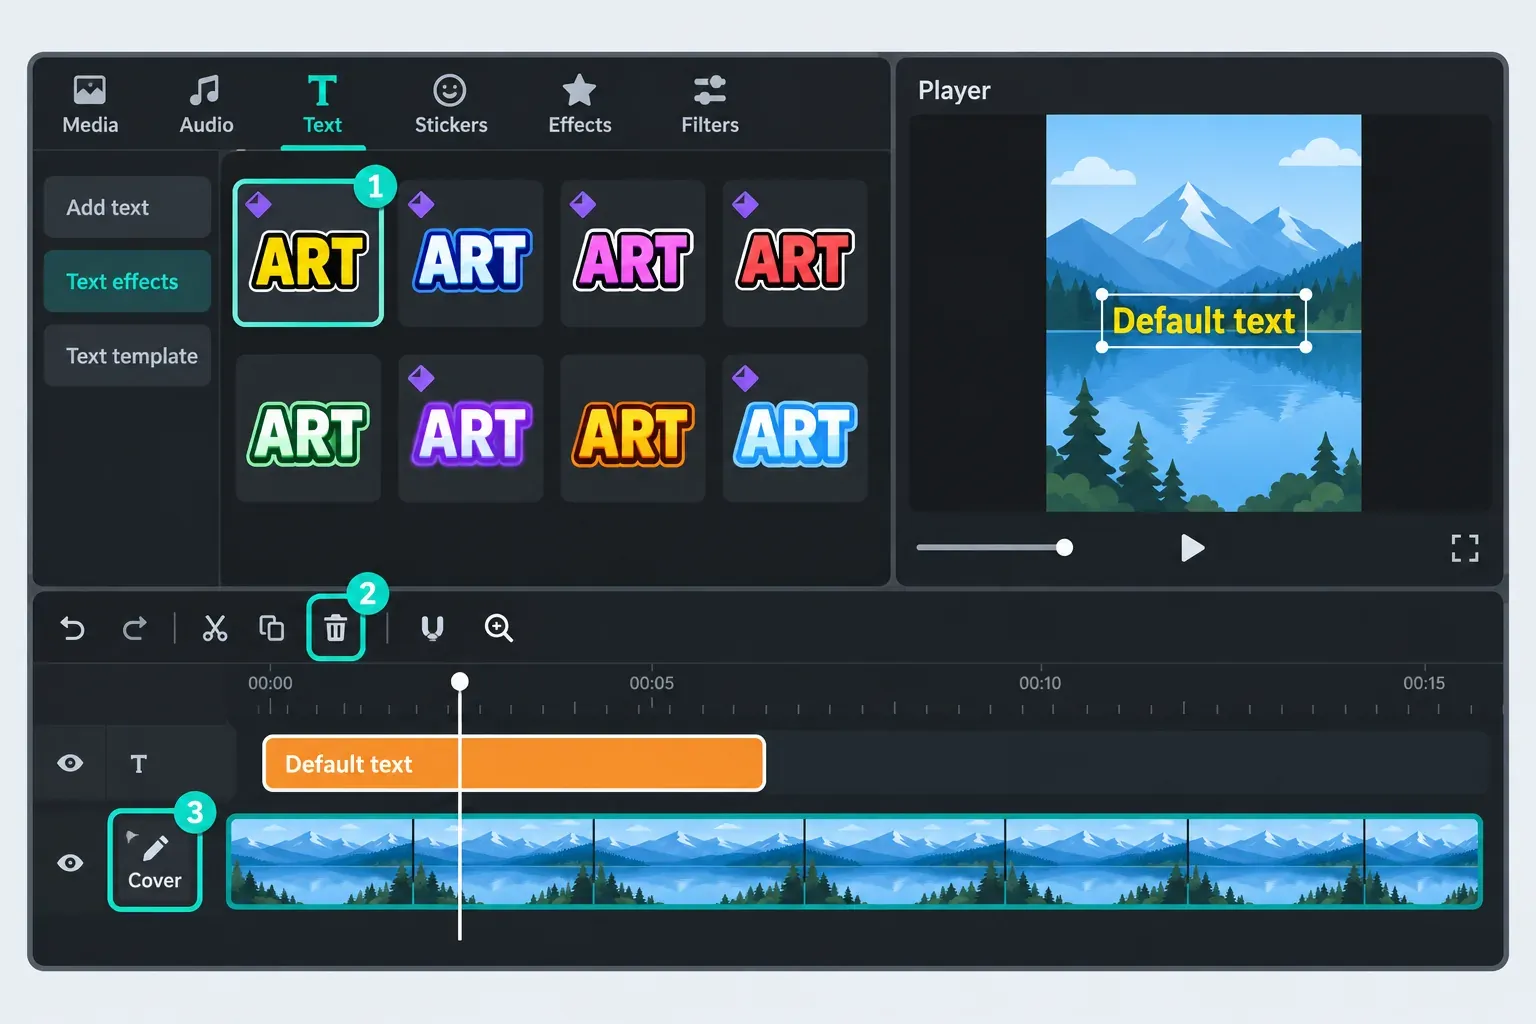Image resolution: width=1536 pixels, height=1024 pixels.
Task: Click the timeline playhead marker
Action: click(x=460, y=681)
